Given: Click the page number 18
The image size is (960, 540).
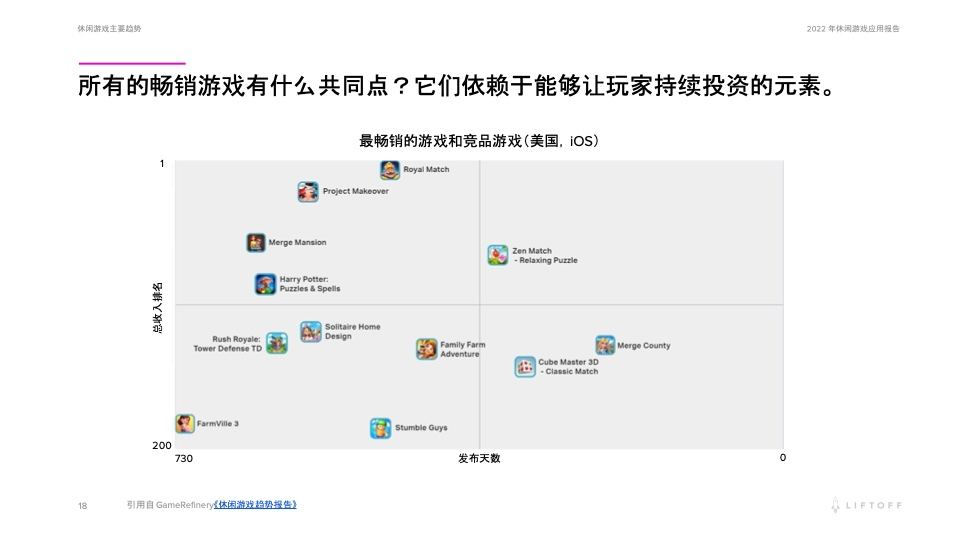Looking at the screenshot, I should [x=83, y=506].
